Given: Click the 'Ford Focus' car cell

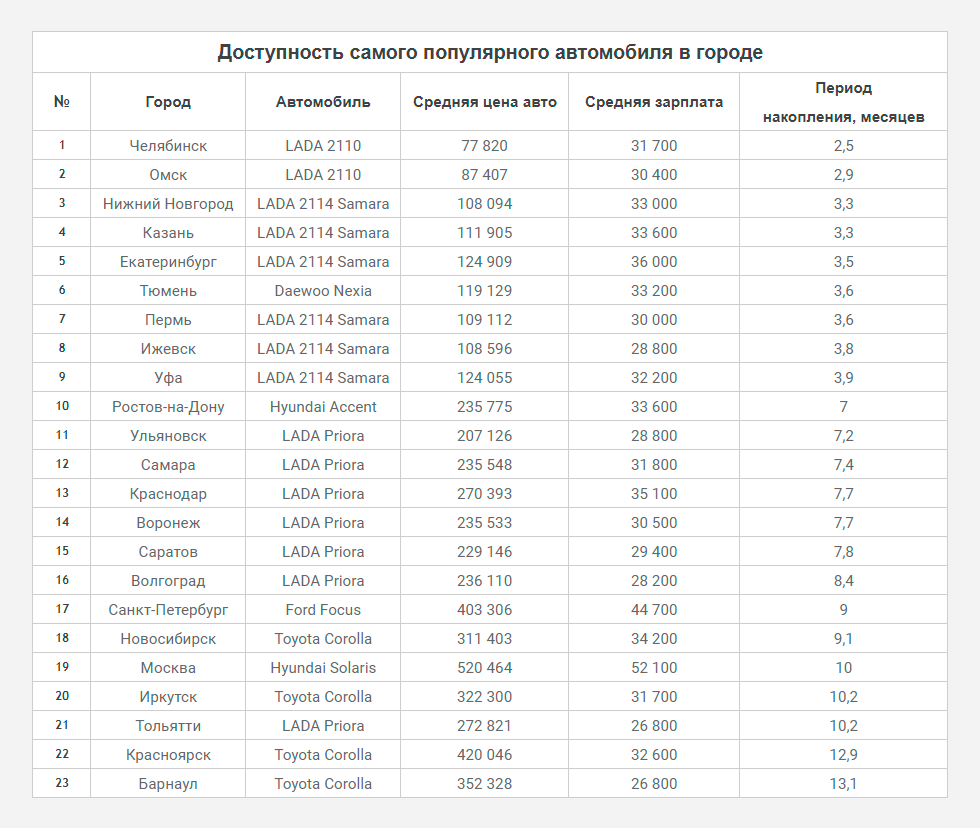Looking at the screenshot, I should coord(323,610).
